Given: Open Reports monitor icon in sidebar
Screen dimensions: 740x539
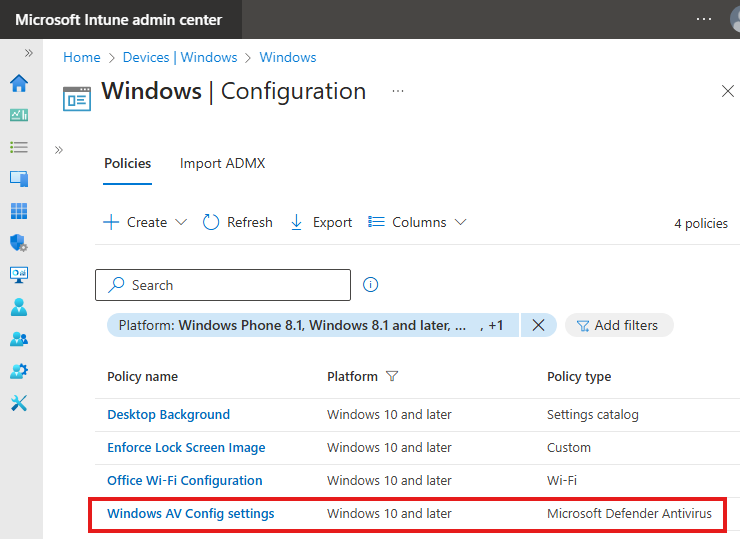Looking at the screenshot, I should click(19, 275).
